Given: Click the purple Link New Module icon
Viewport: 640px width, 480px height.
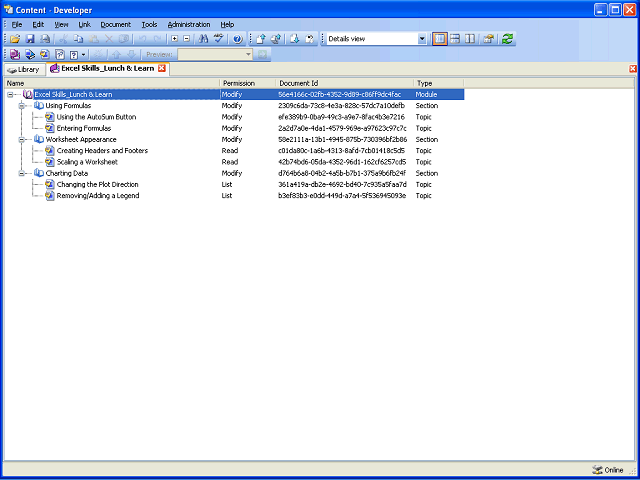Looking at the screenshot, I should [x=16, y=54].
